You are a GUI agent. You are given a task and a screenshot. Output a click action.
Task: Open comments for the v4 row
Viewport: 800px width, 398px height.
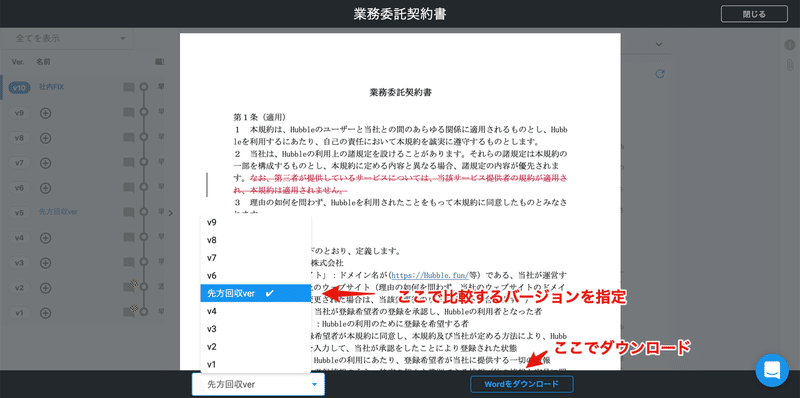point(129,238)
